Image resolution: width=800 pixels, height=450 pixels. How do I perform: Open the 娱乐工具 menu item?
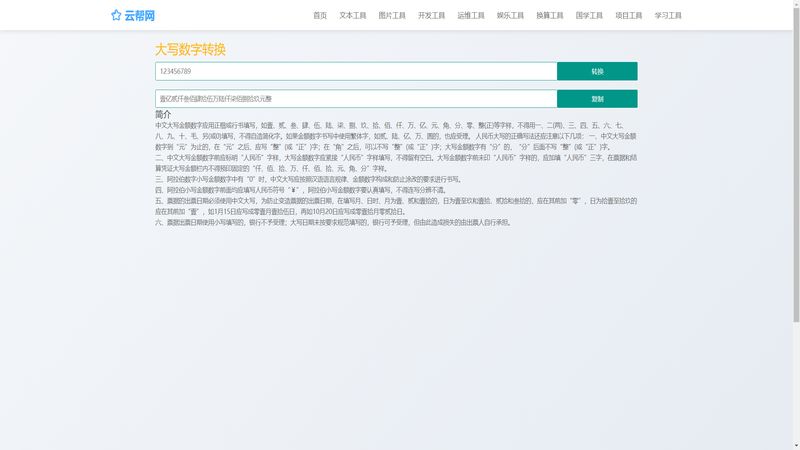coord(510,16)
